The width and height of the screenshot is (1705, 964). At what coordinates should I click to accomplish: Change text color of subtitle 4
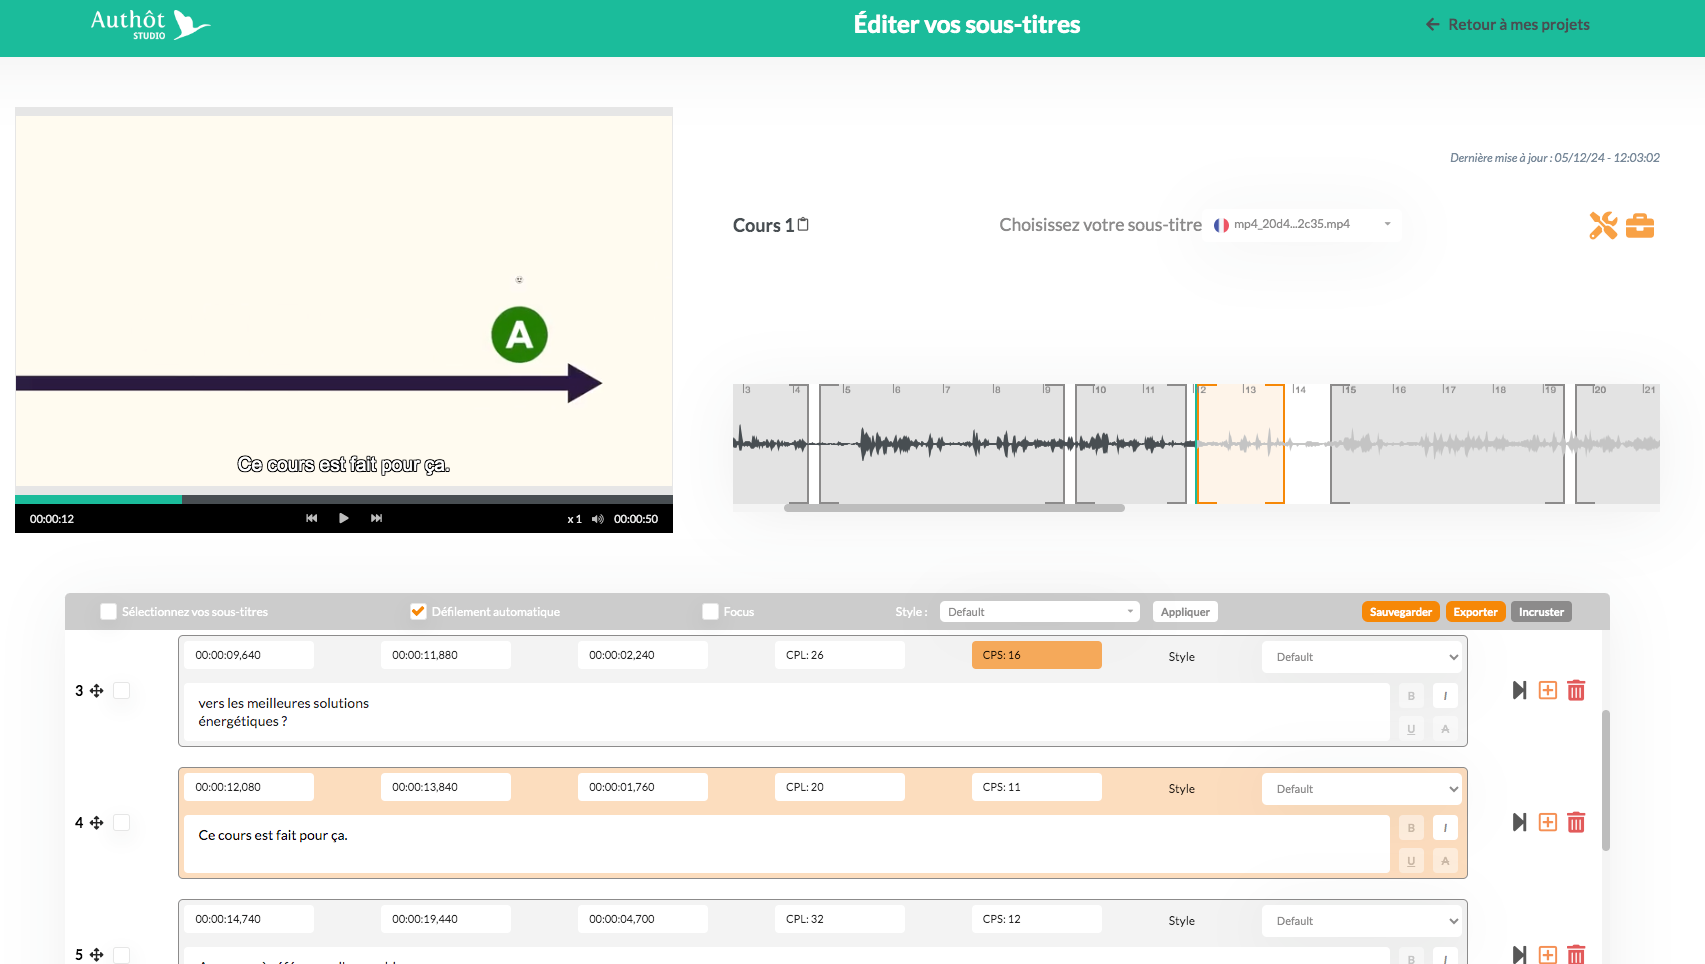point(1445,861)
